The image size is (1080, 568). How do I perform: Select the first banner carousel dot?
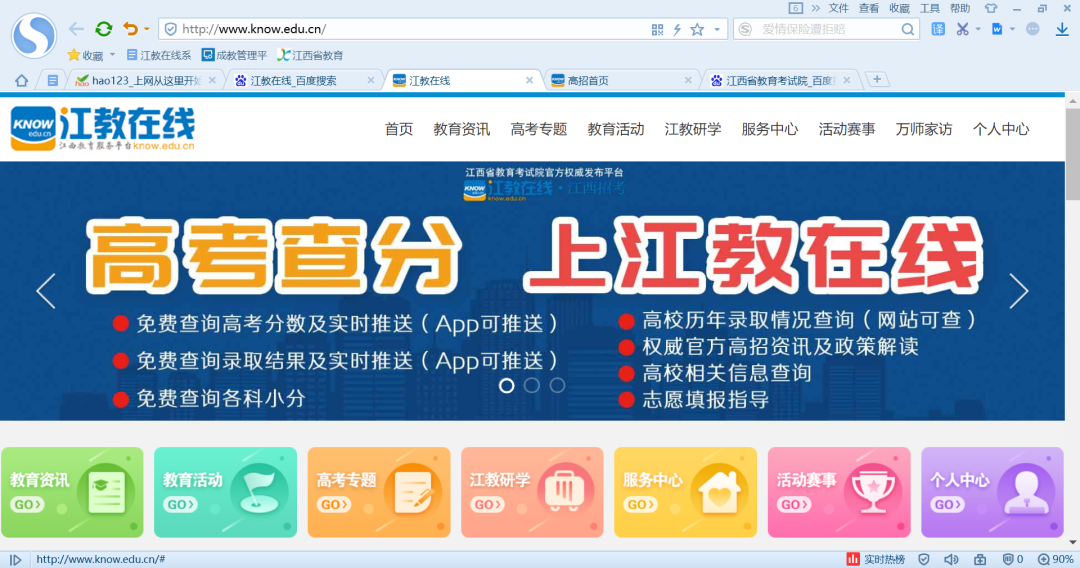[x=506, y=386]
